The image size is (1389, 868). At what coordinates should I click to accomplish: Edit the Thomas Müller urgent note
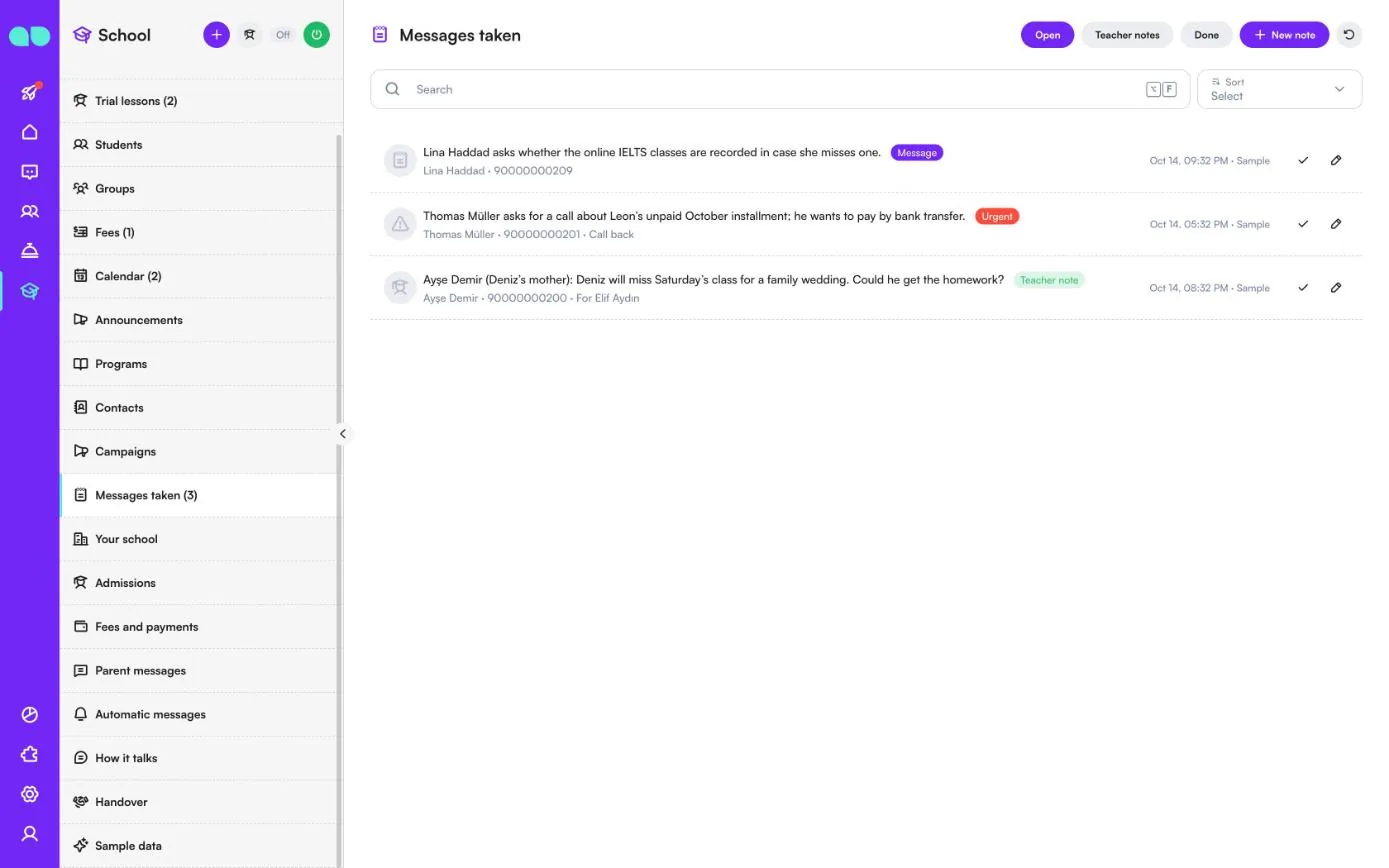click(1336, 224)
